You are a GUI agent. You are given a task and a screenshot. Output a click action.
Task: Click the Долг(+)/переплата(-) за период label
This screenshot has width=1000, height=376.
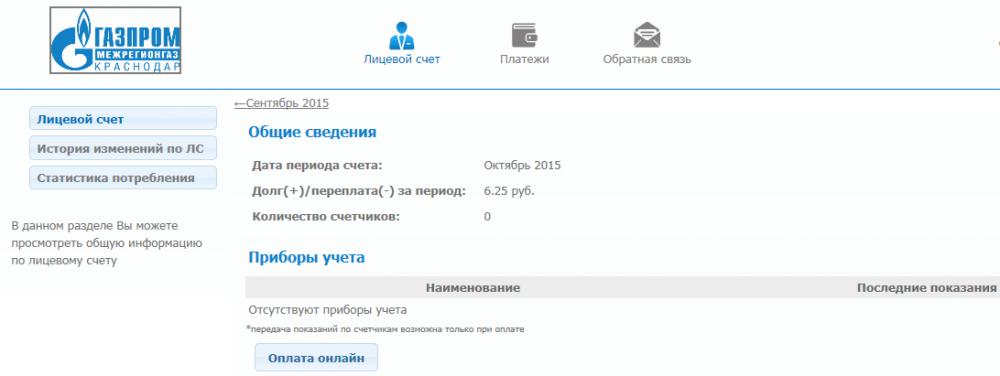[359, 191]
